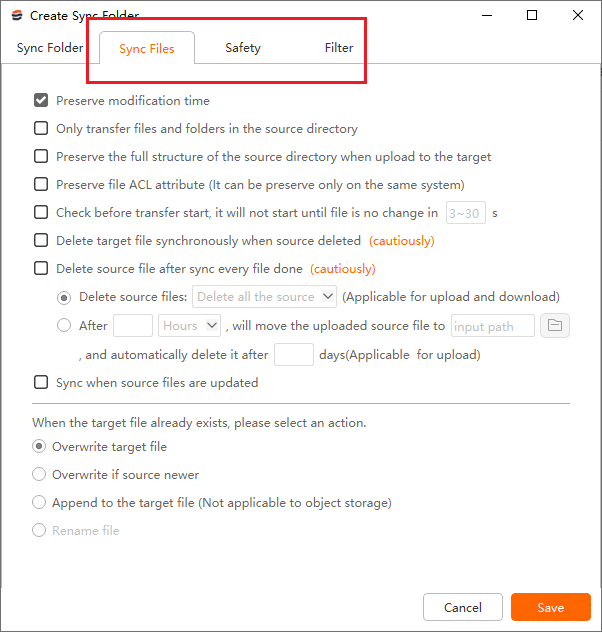The width and height of the screenshot is (602, 632).
Task: Select Overwrite if source newer
Action: point(39,475)
